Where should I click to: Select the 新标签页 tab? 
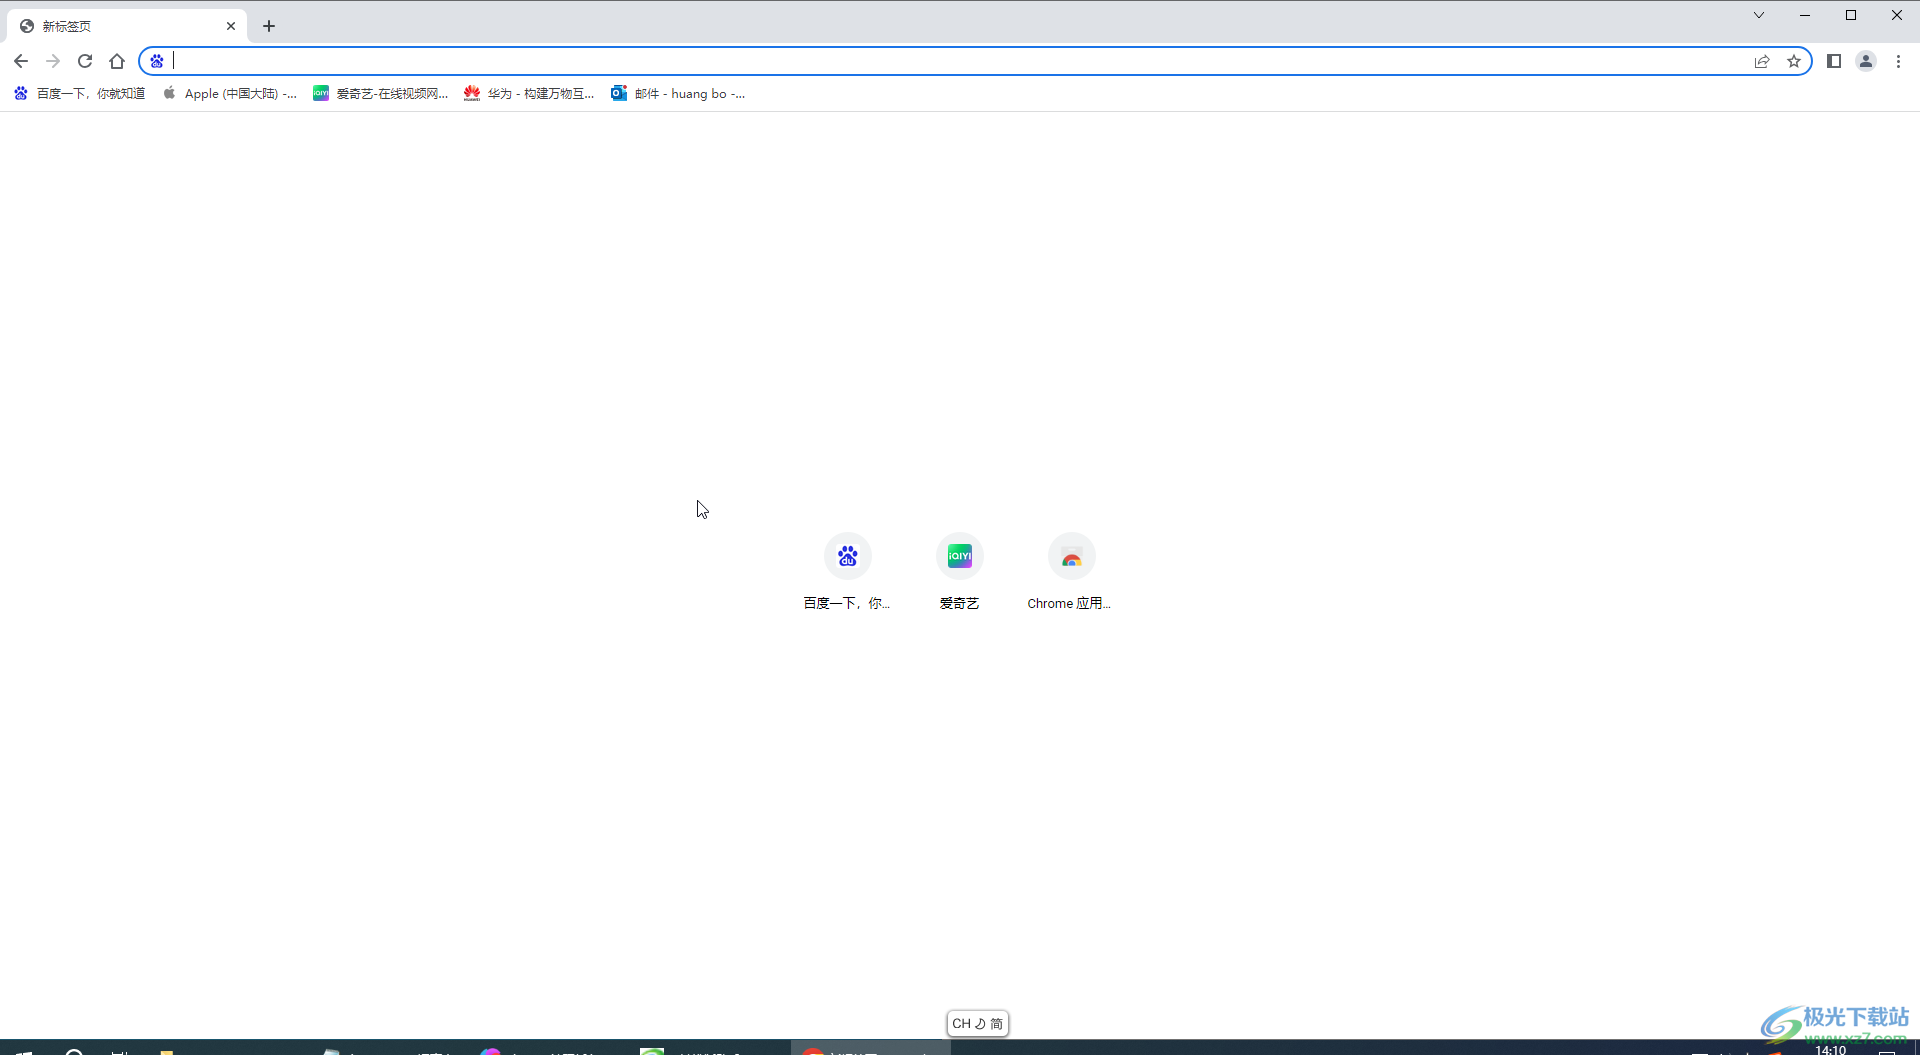[x=127, y=26]
